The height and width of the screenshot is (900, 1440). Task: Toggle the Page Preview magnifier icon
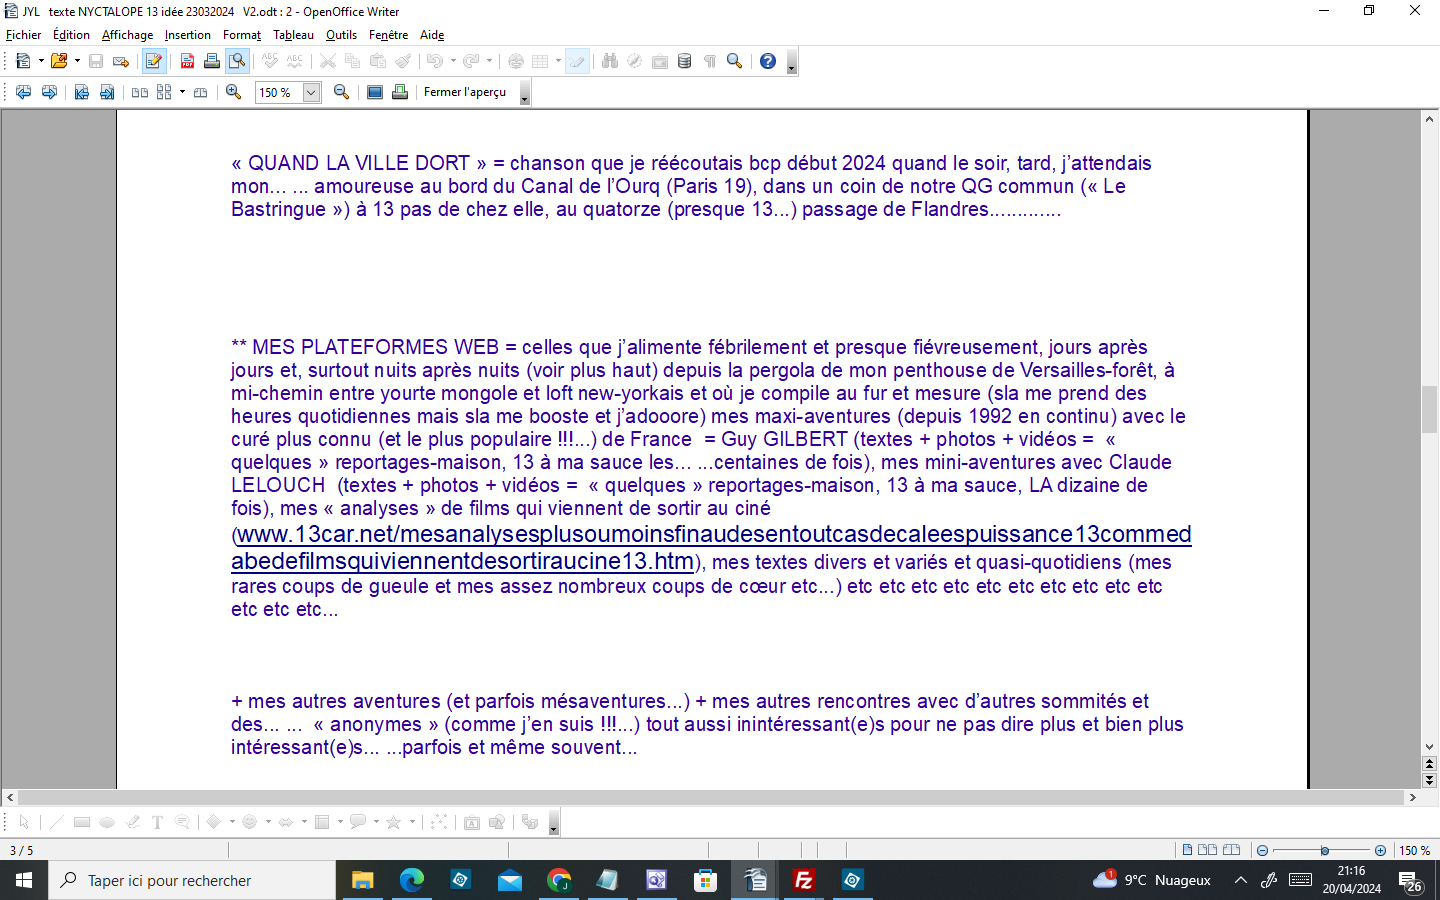click(237, 61)
